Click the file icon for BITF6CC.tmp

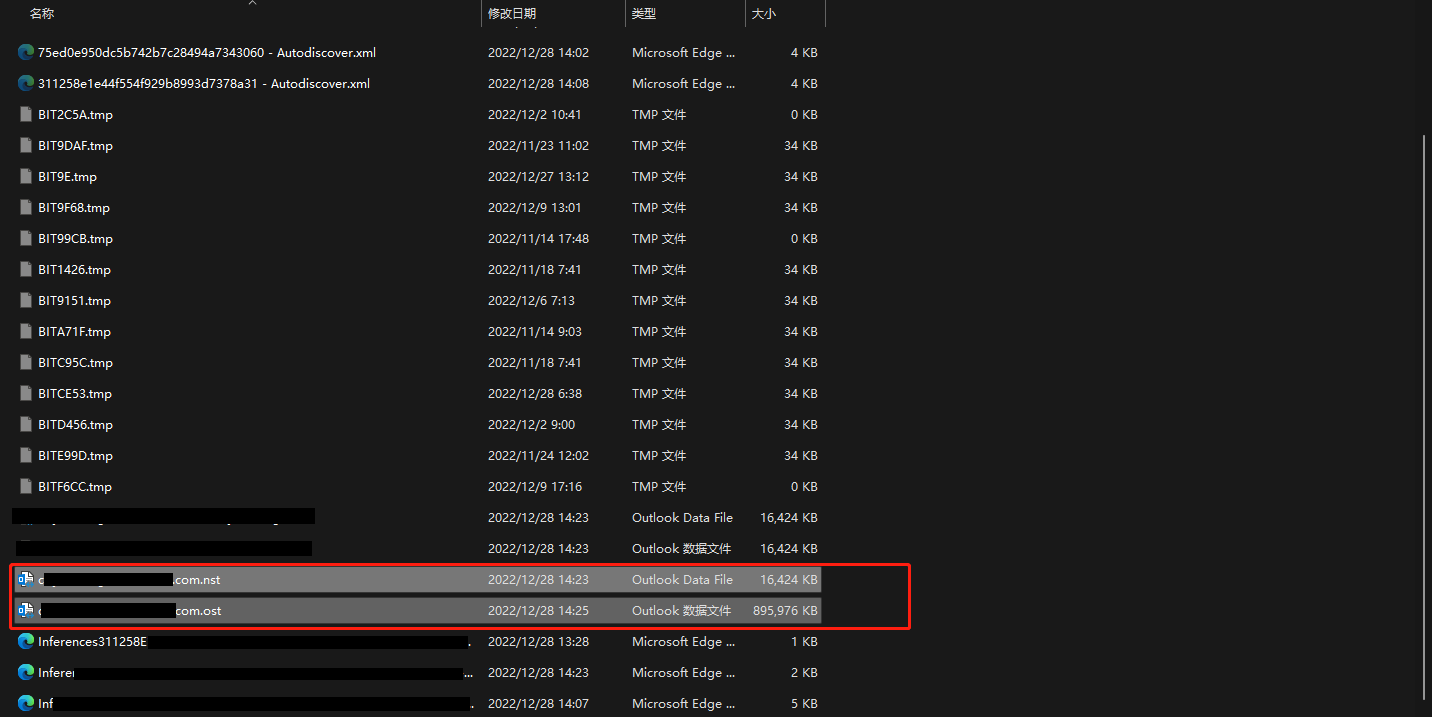point(27,487)
